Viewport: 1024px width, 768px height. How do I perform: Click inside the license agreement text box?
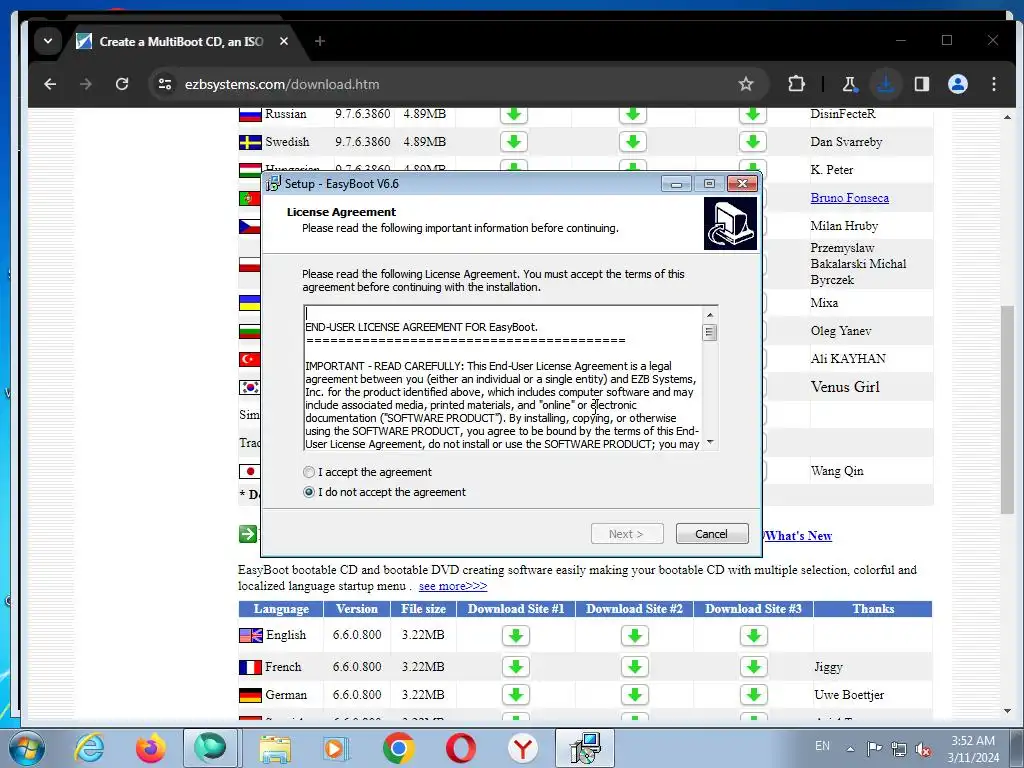click(x=503, y=378)
